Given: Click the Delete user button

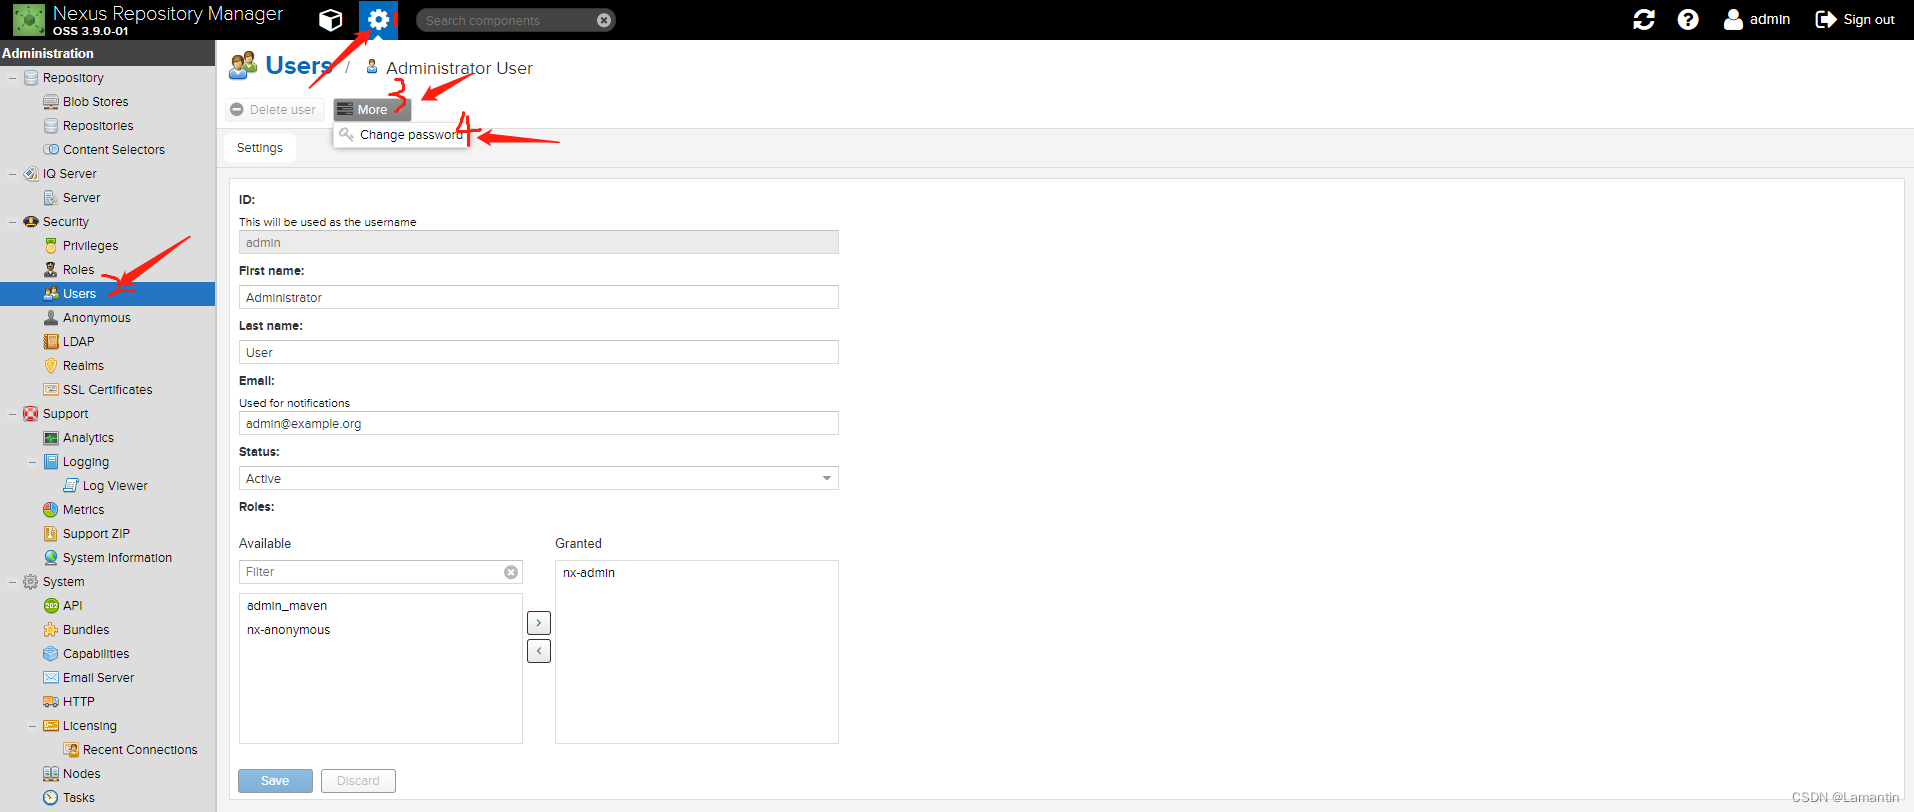Looking at the screenshot, I should (x=273, y=110).
